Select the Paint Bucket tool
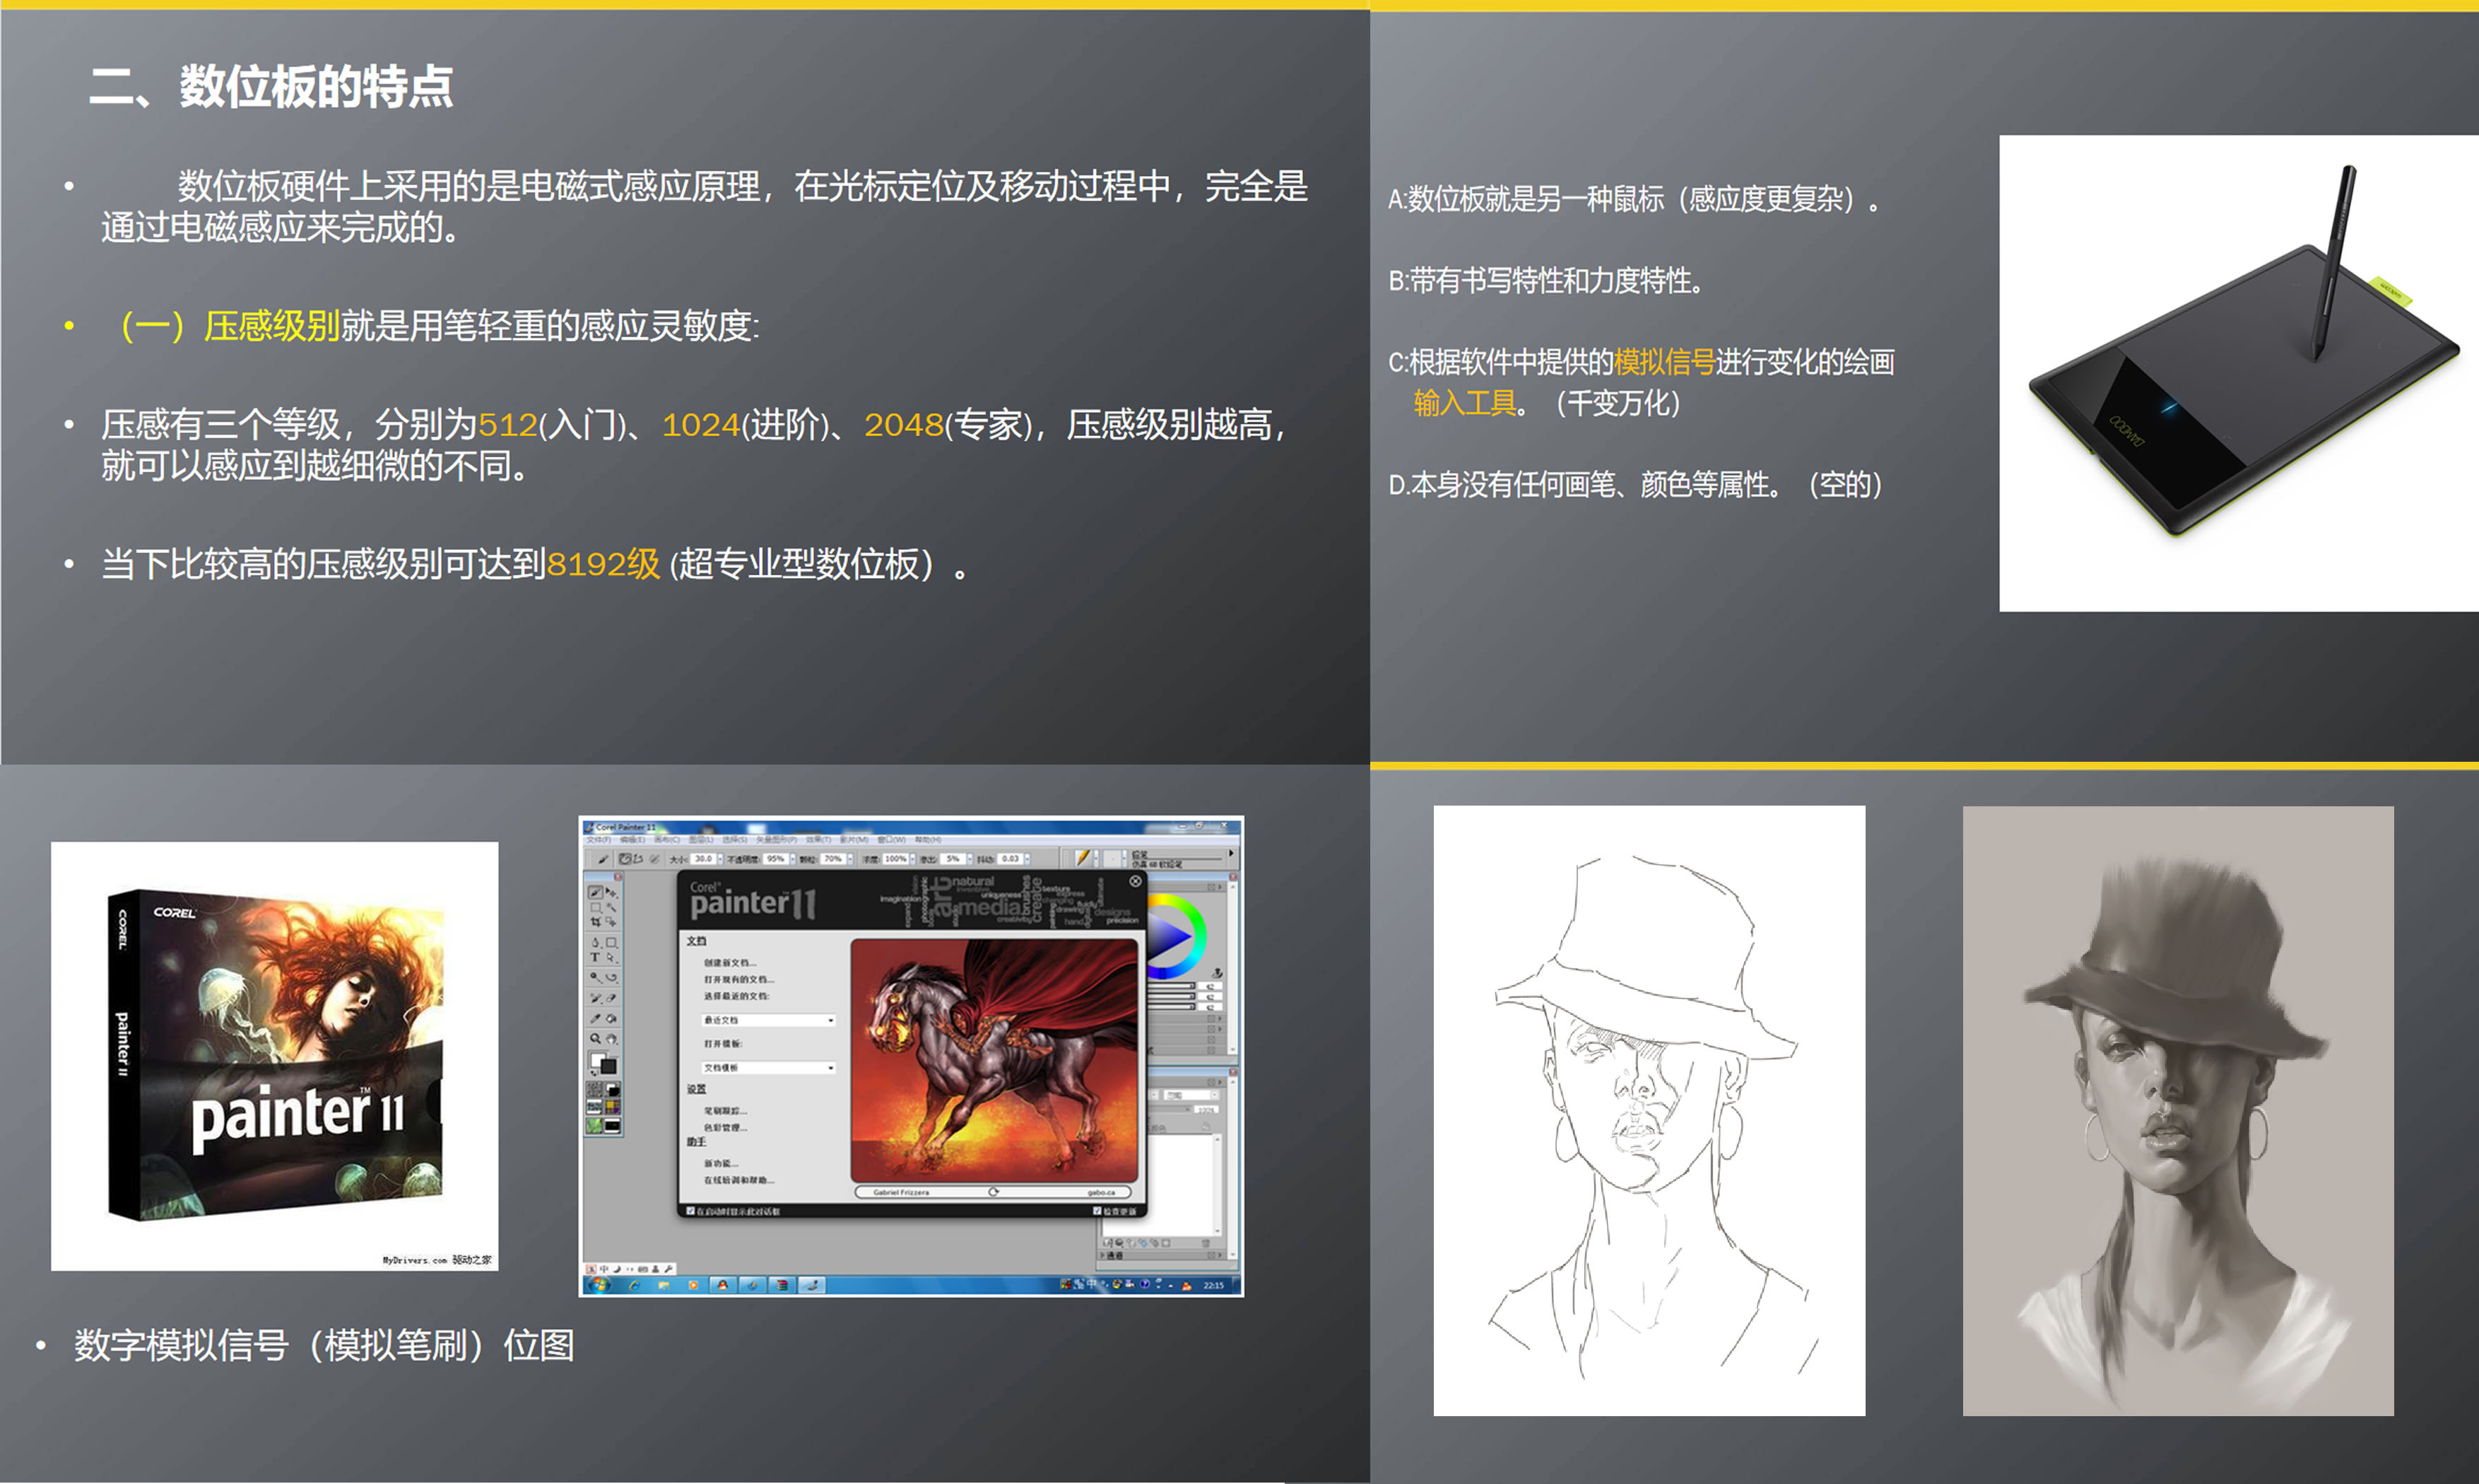 point(611,1018)
